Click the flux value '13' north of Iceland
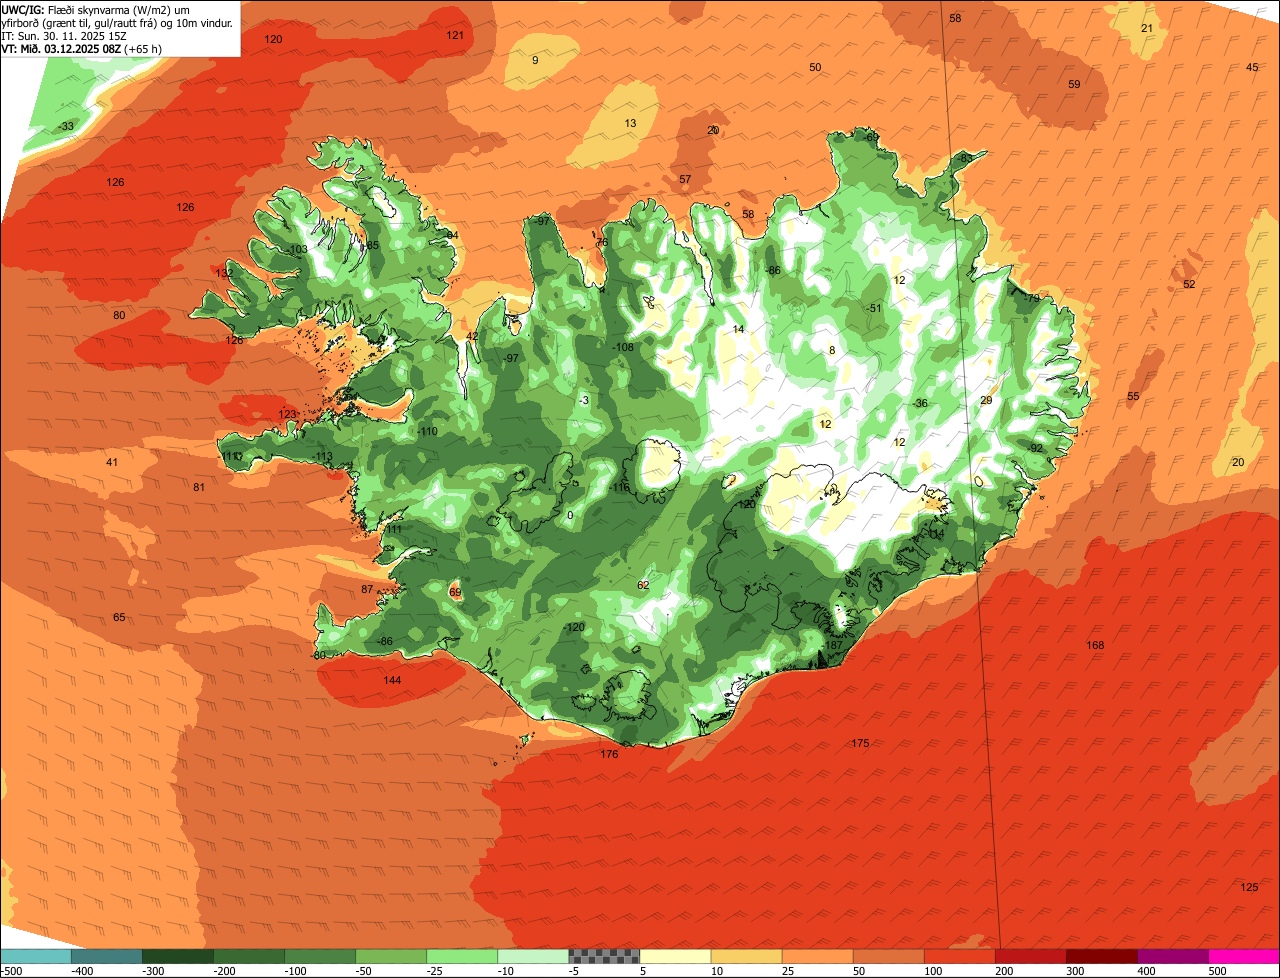Screen dimensions: 1280x978 (x=630, y=123)
